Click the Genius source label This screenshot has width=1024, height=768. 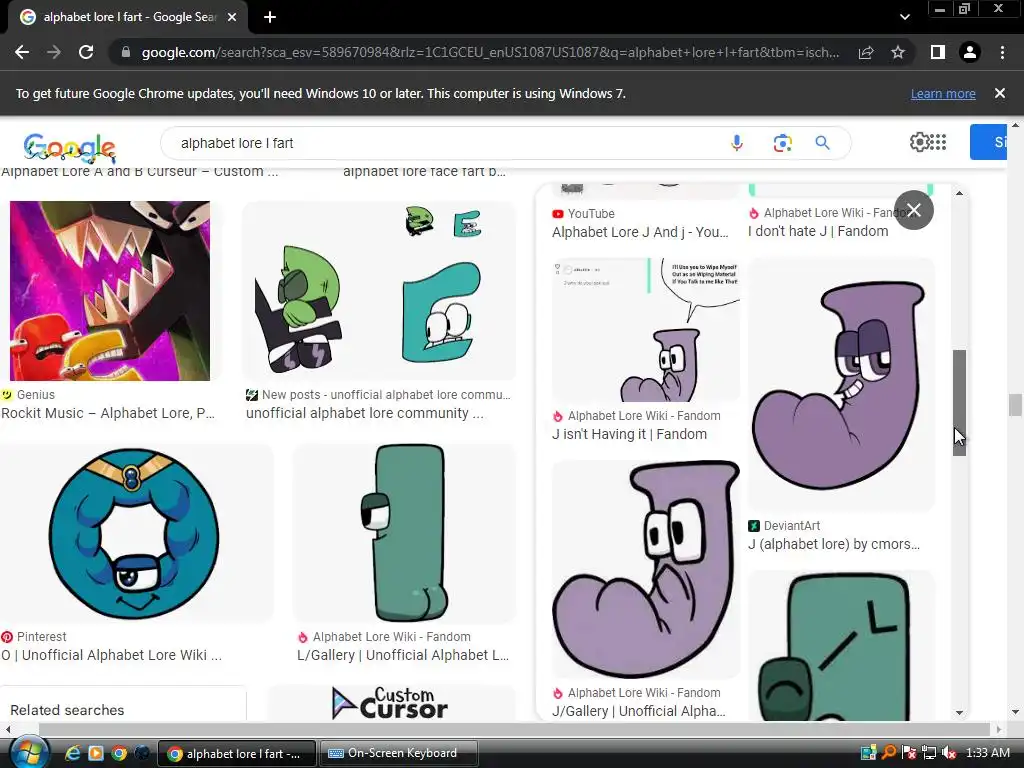(x=36, y=394)
